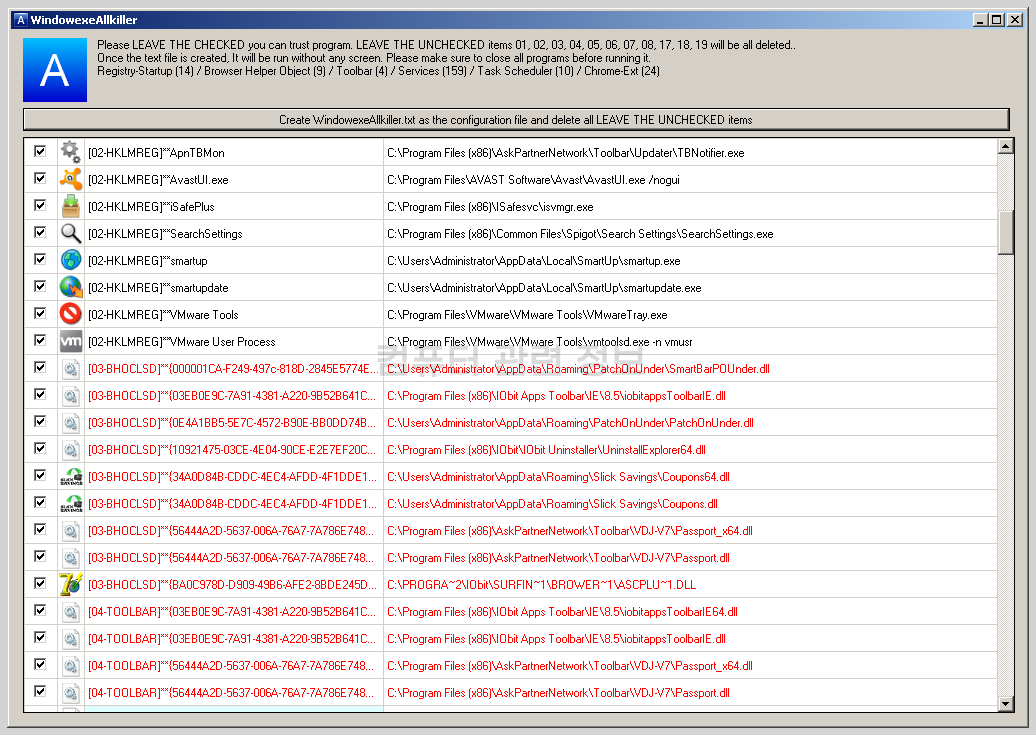Click the vm icon beside VMware User Process

coord(71,342)
